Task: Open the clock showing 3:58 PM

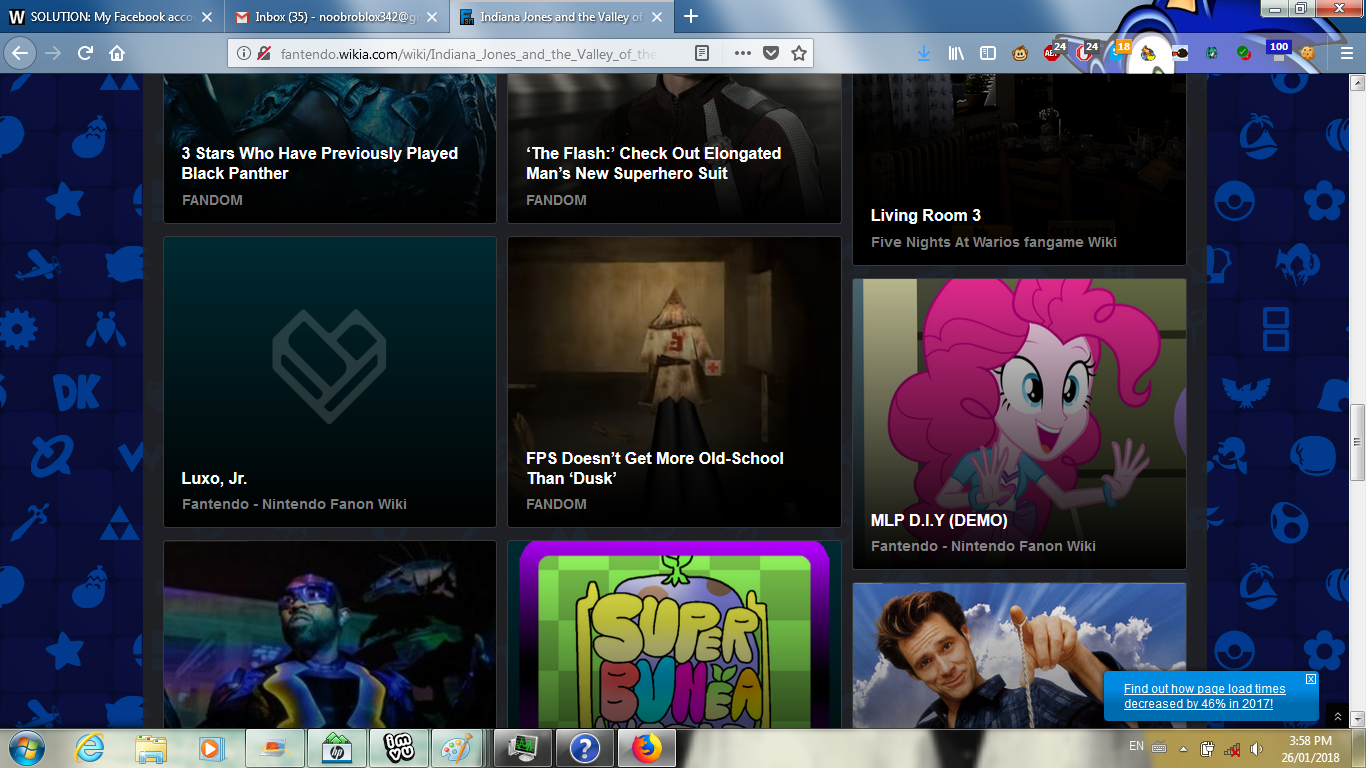Action: tap(1310, 748)
